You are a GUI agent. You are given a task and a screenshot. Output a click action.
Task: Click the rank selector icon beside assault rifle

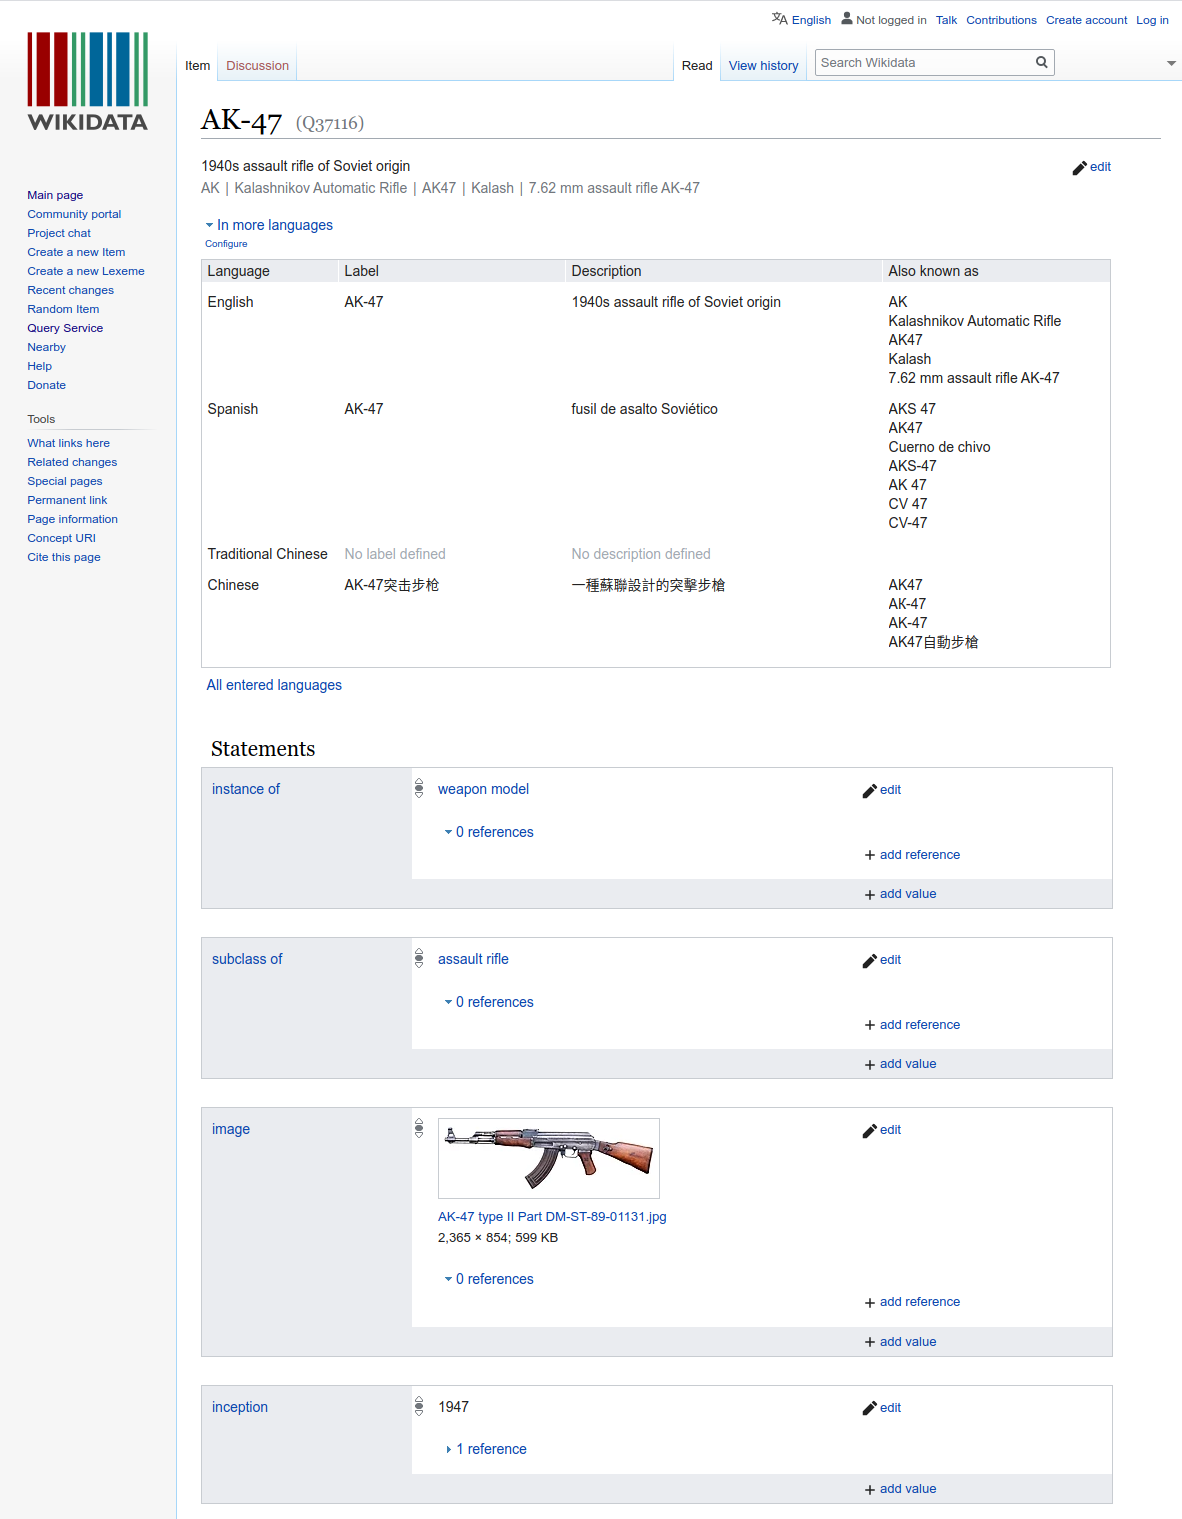(x=419, y=959)
